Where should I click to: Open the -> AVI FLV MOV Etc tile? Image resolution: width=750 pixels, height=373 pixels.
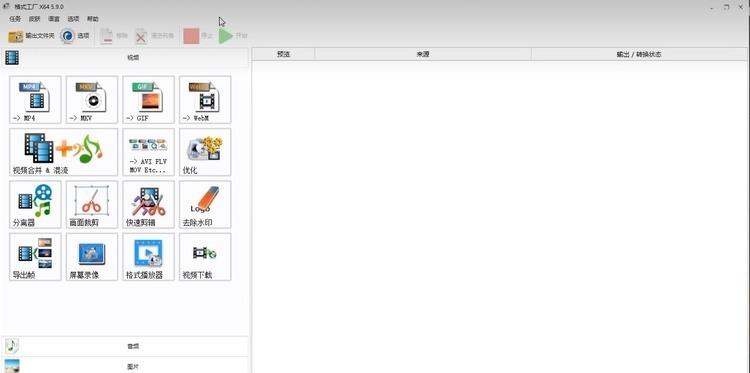(x=148, y=152)
